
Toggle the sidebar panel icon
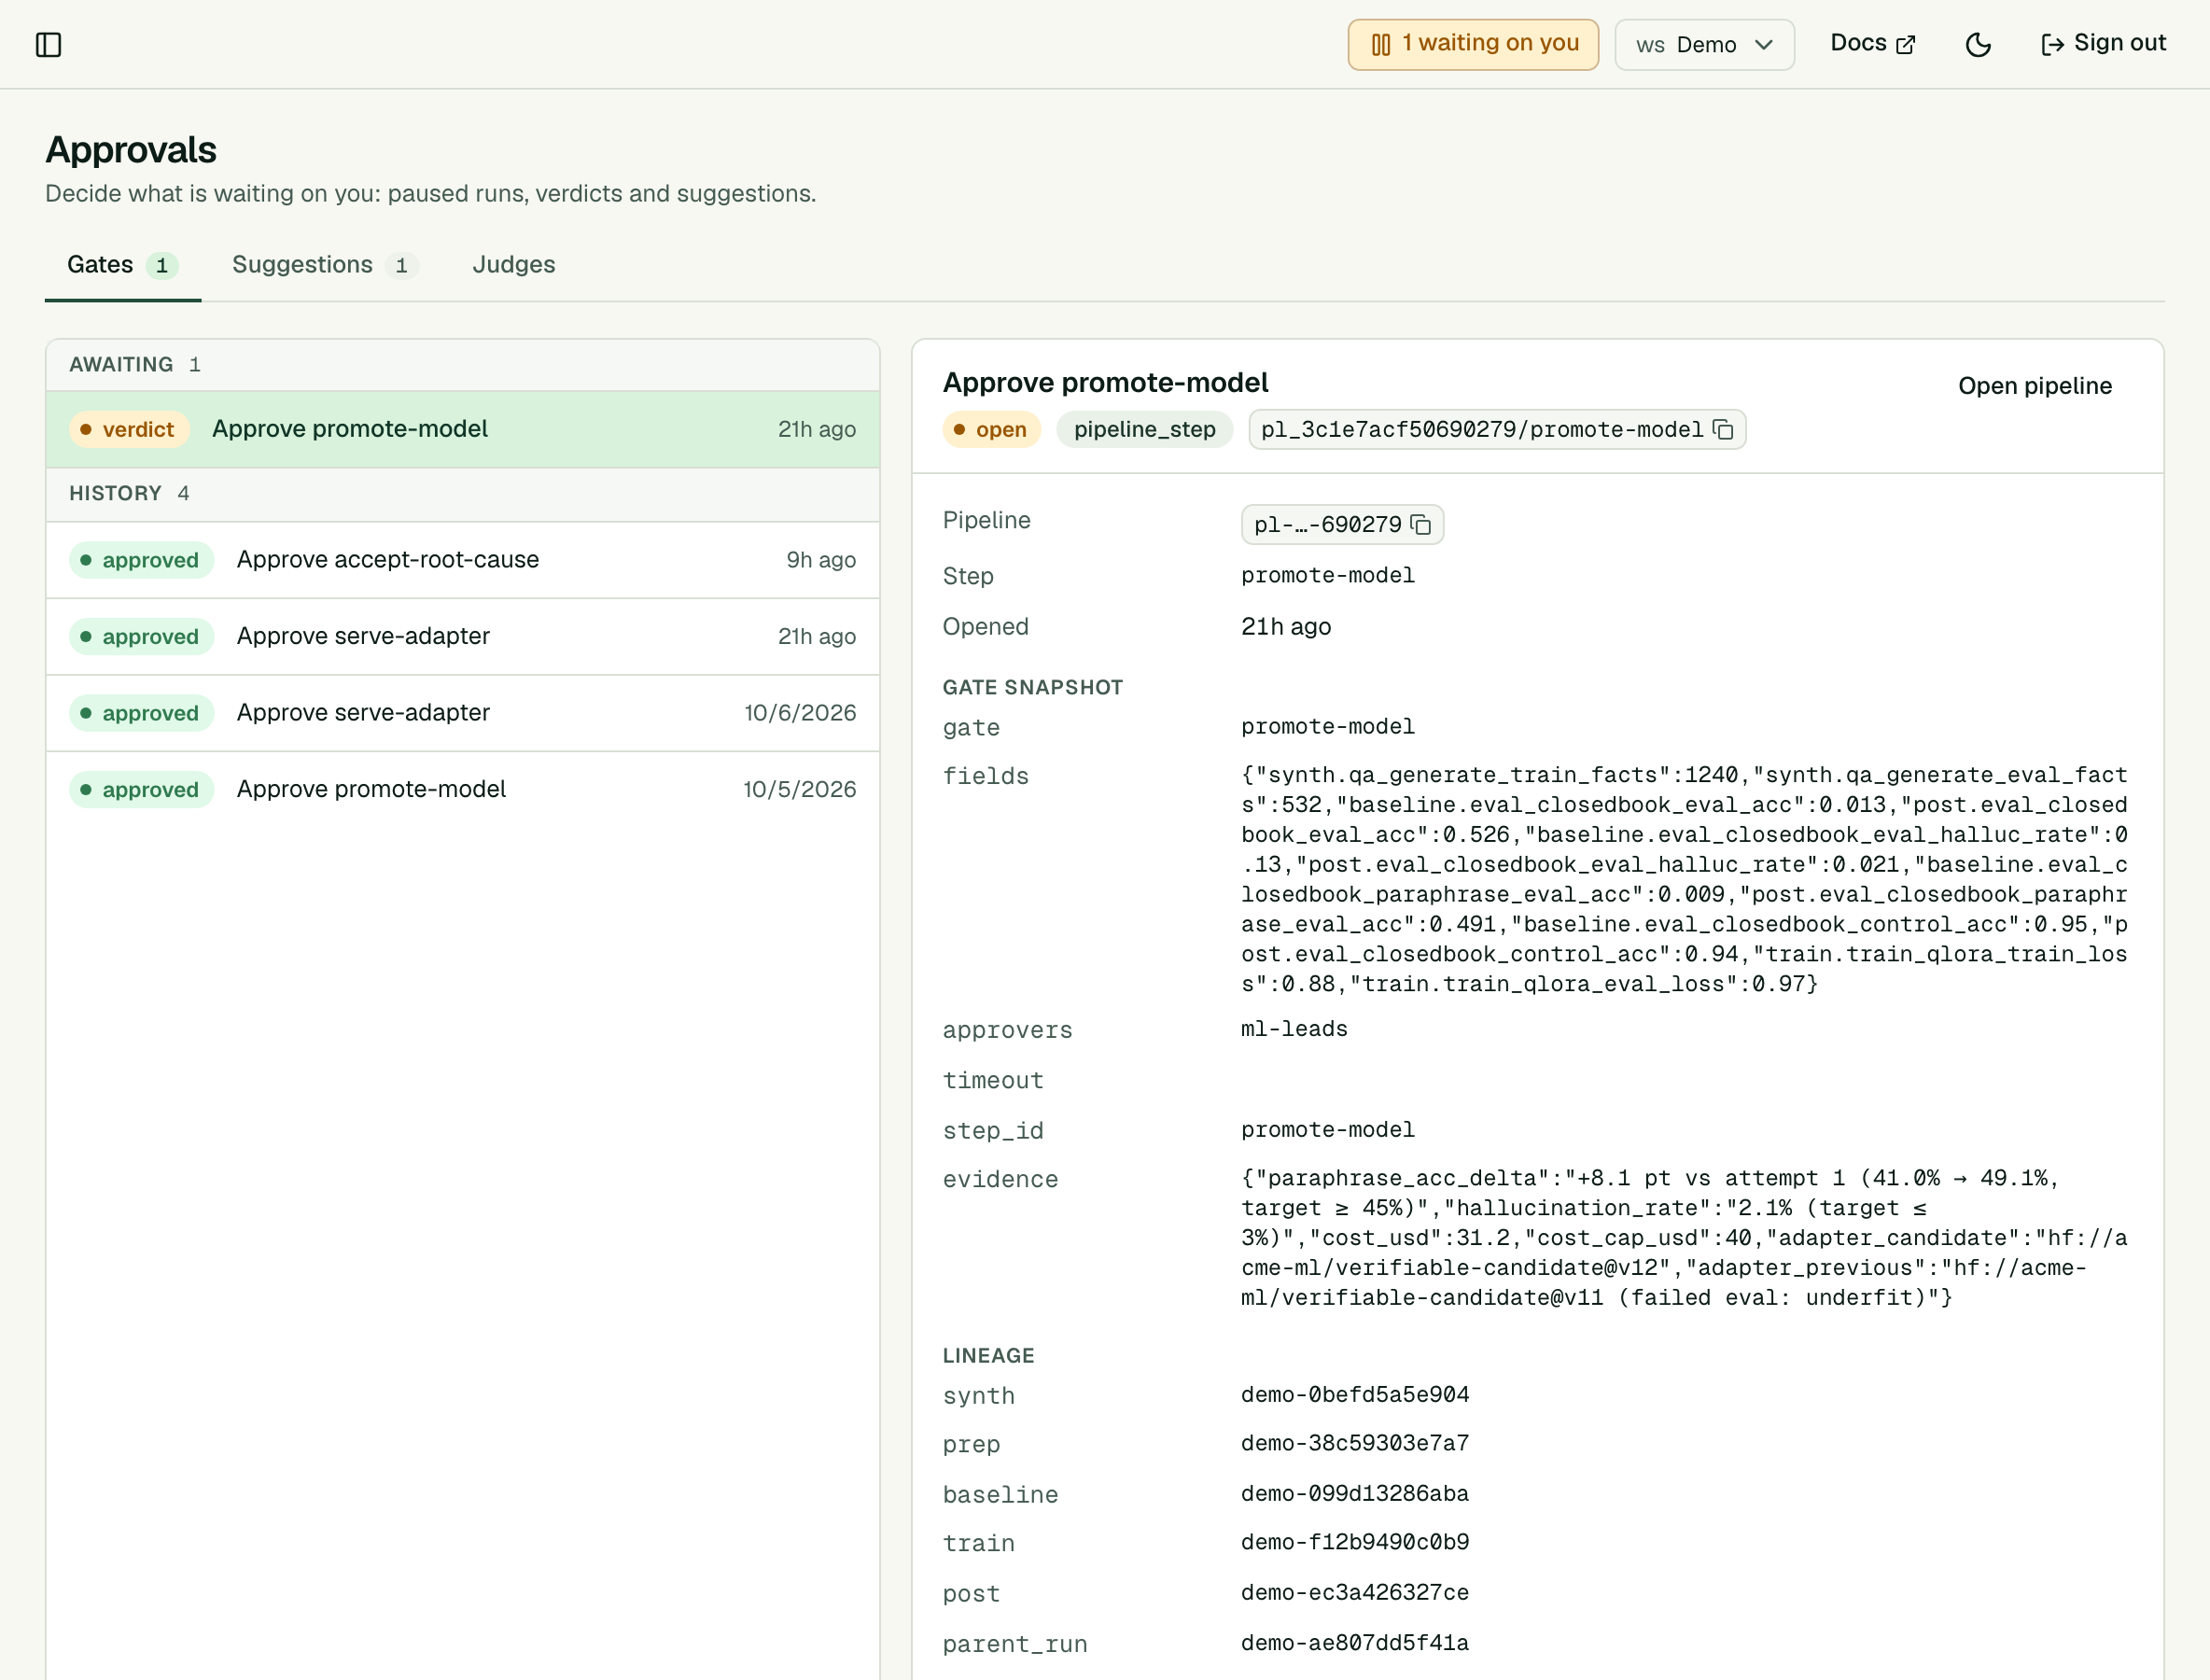click(x=48, y=45)
